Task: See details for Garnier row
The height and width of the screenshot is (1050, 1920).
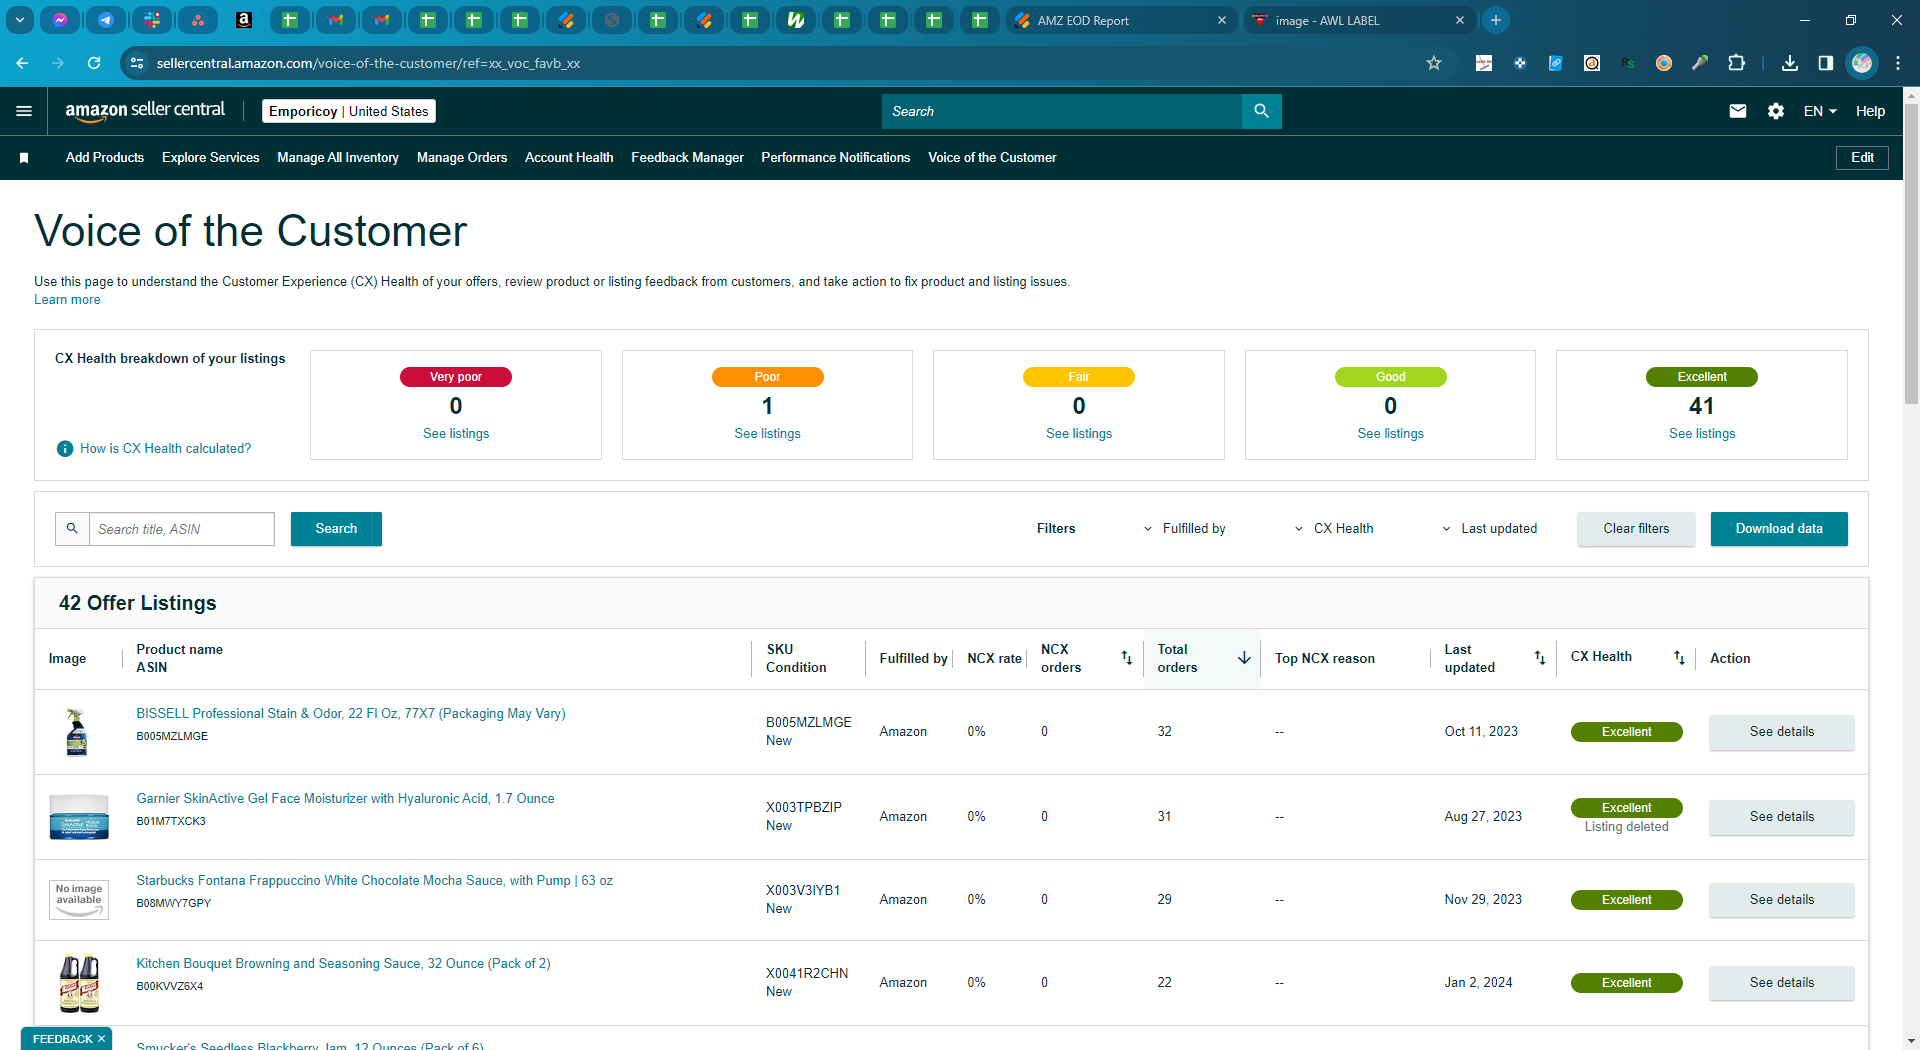Action: [1781, 817]
